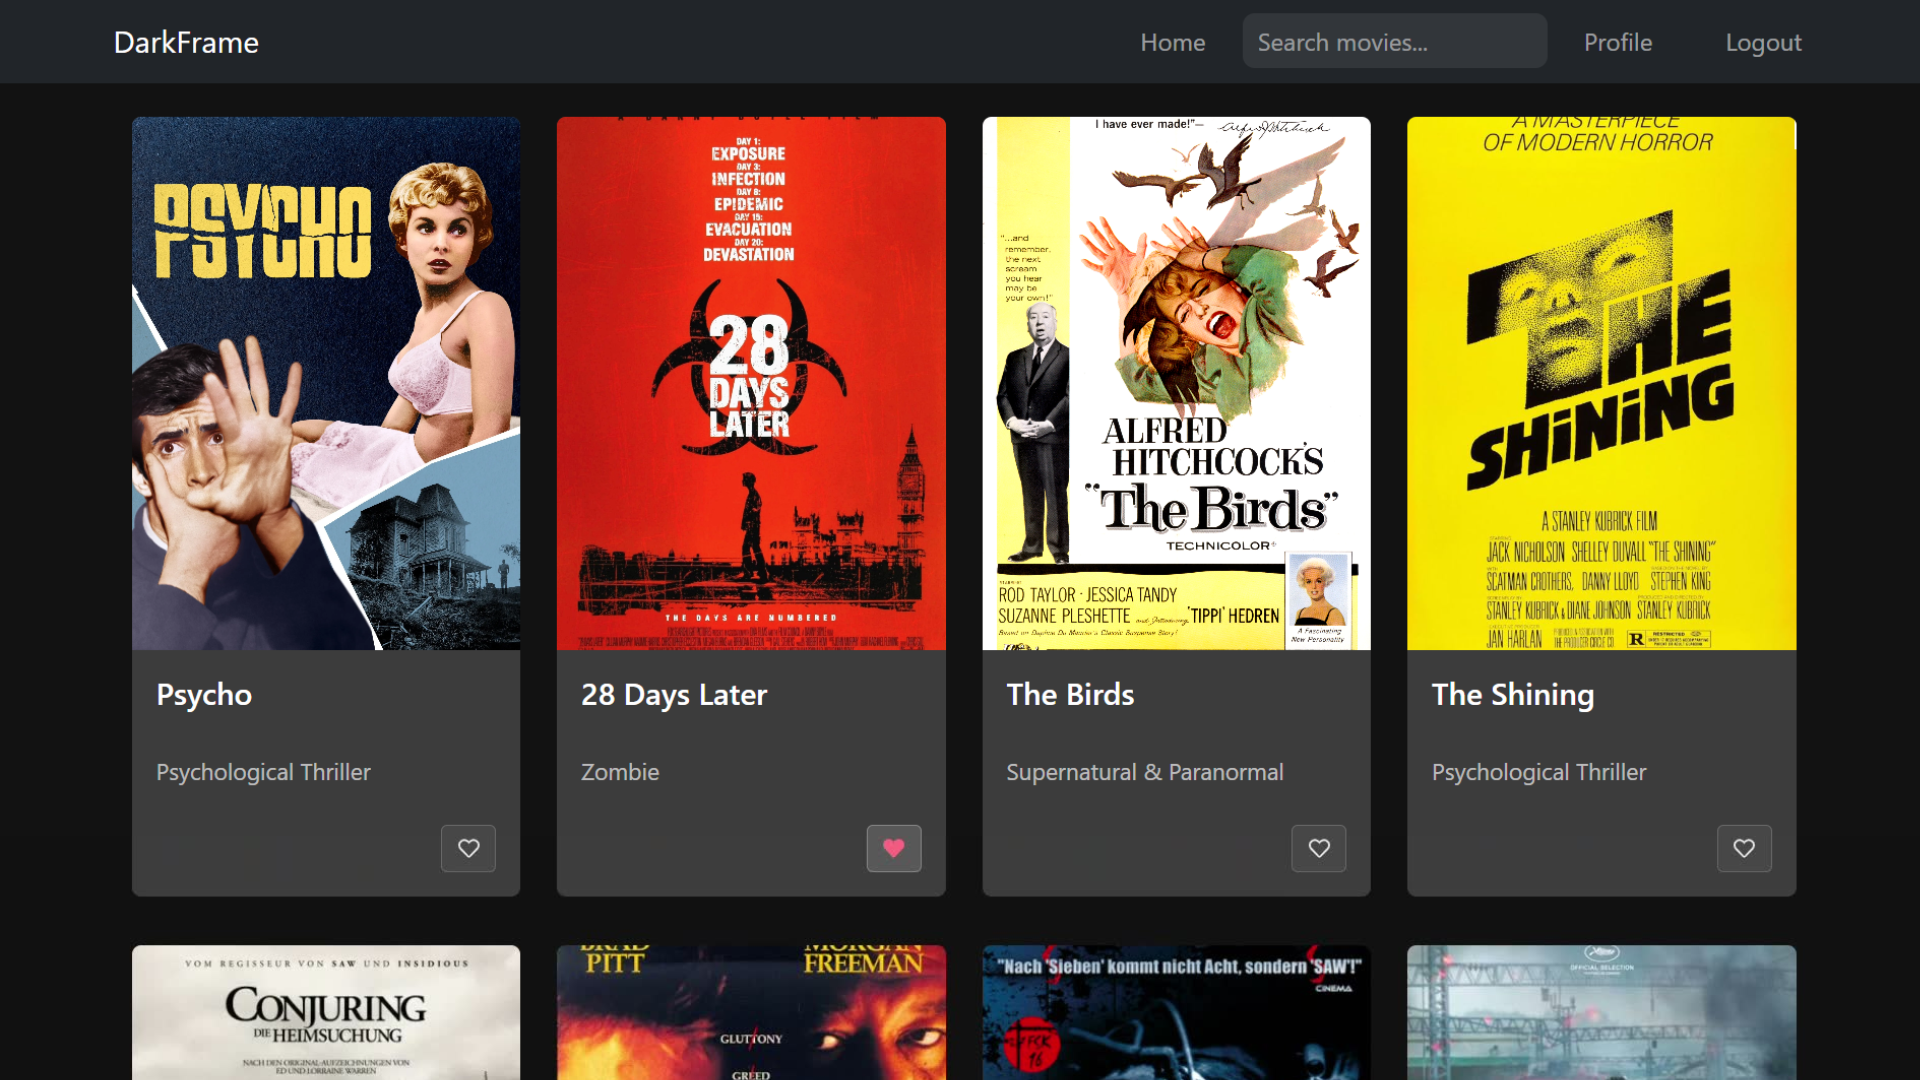Open the SAW movie poster
The image size is (1920, 1080).
click(x=1176, y=1012)
